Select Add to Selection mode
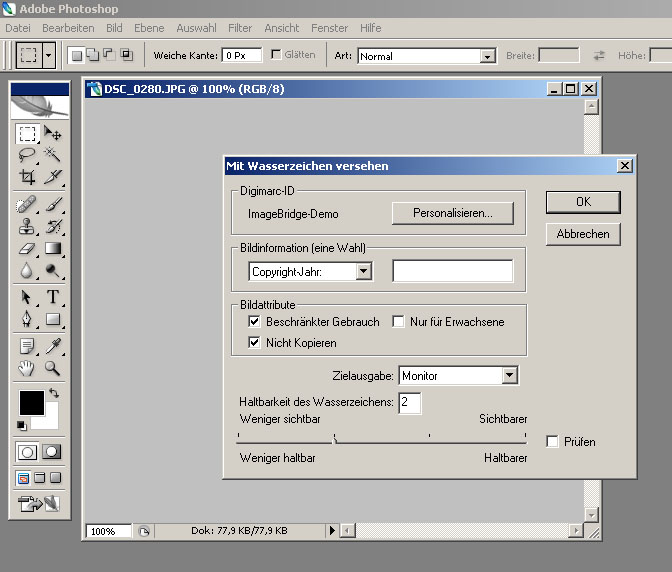 pyautogui.click(x=93, y=55)
